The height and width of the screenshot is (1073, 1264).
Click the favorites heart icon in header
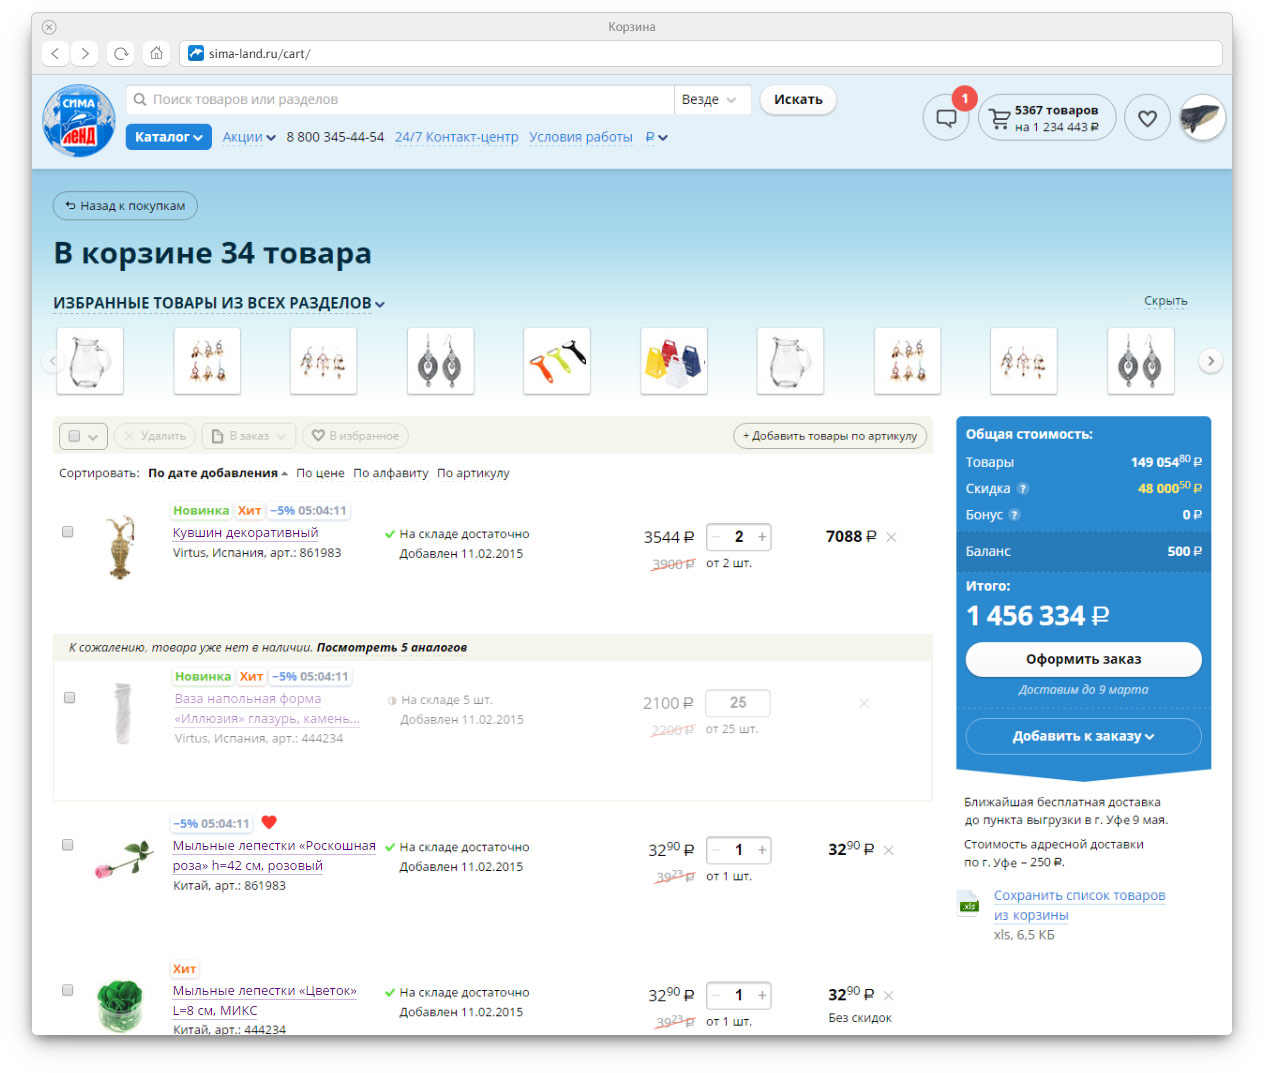point(1147,118)
